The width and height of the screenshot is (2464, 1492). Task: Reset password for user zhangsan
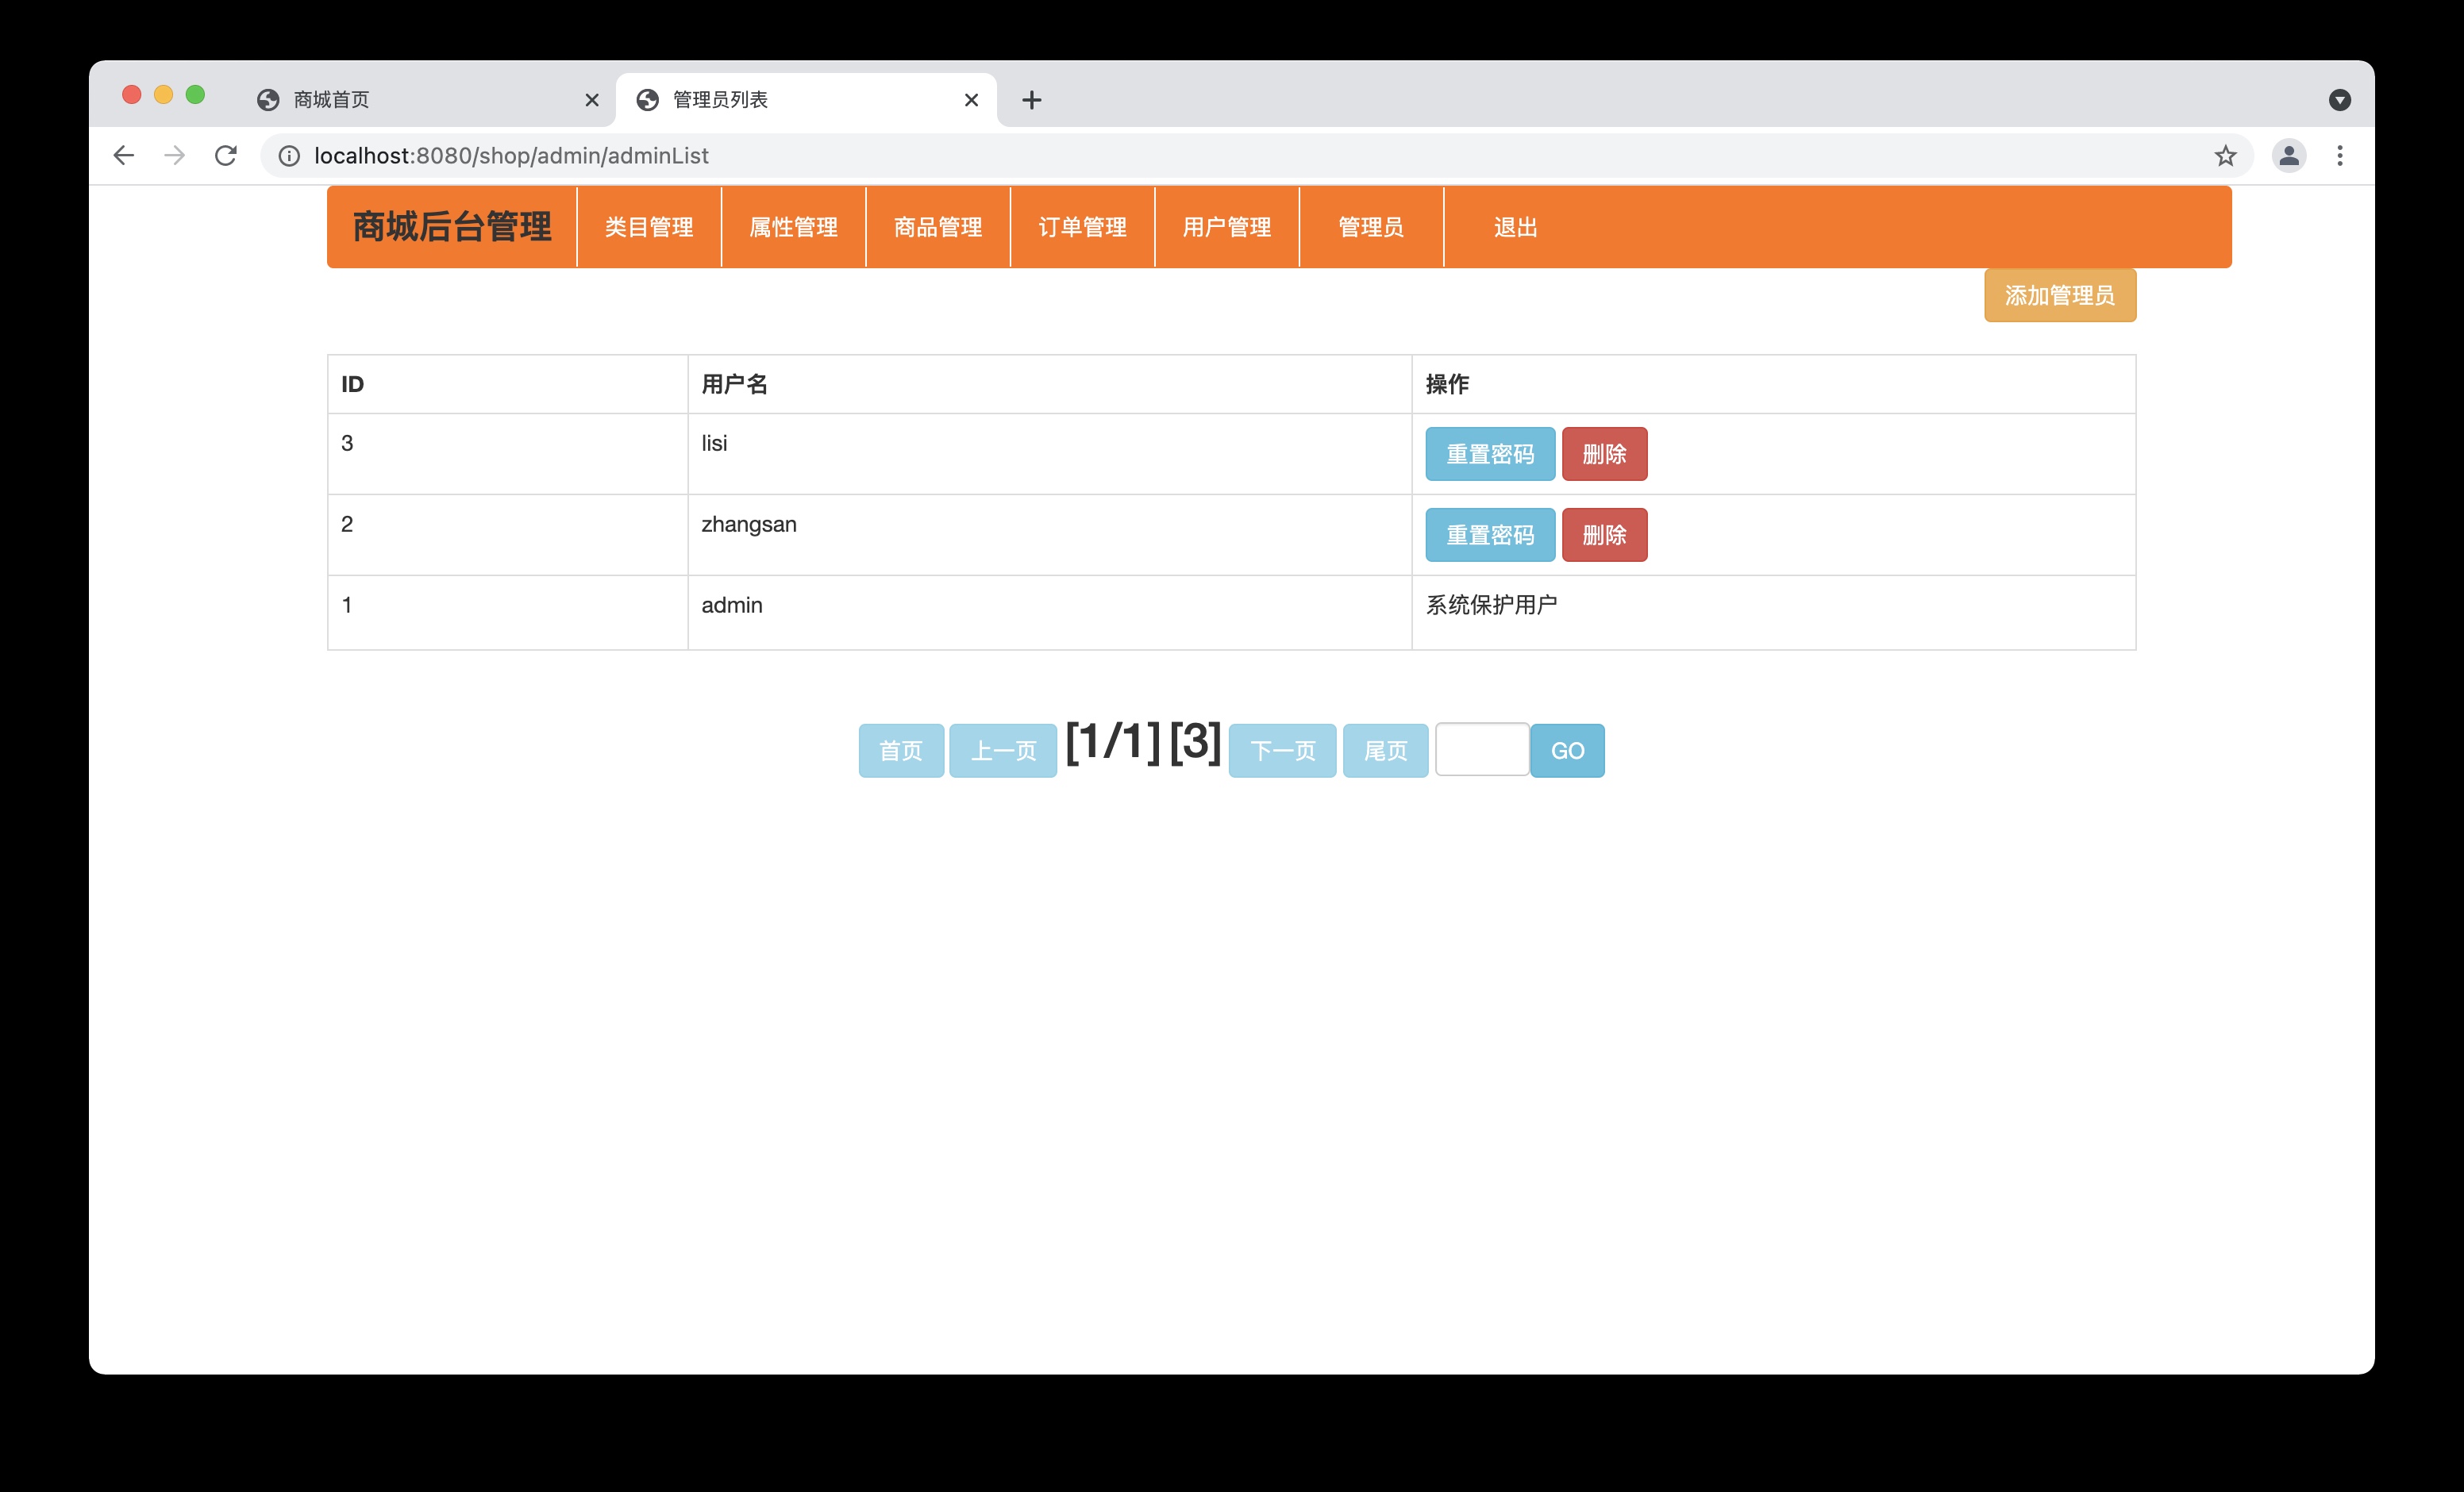[1490, 535]
